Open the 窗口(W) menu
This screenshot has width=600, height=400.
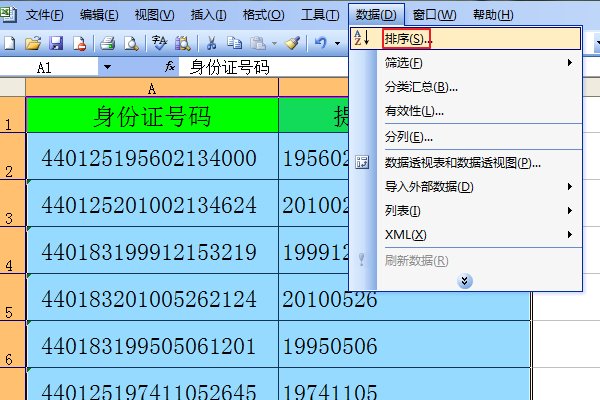435,15
